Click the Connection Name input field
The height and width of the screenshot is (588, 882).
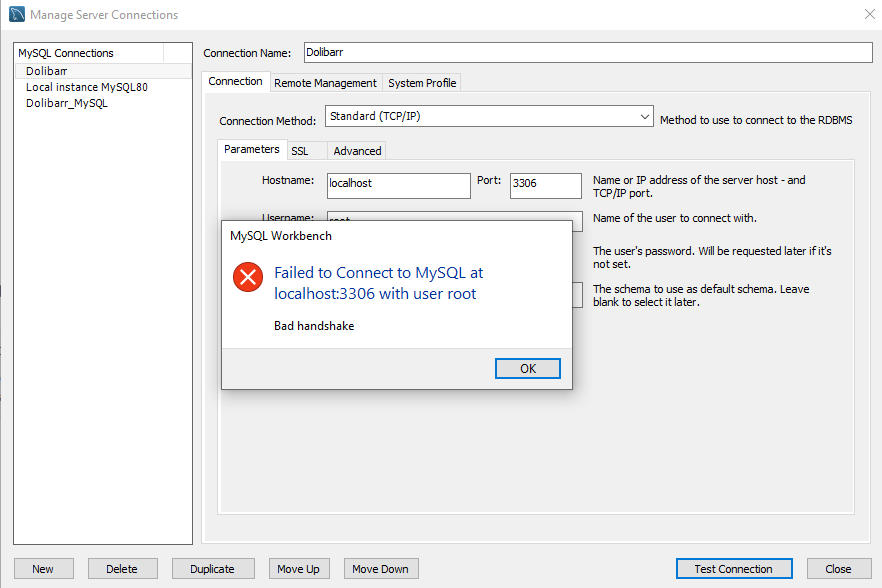pyautogui.click(x=588, y=52)
